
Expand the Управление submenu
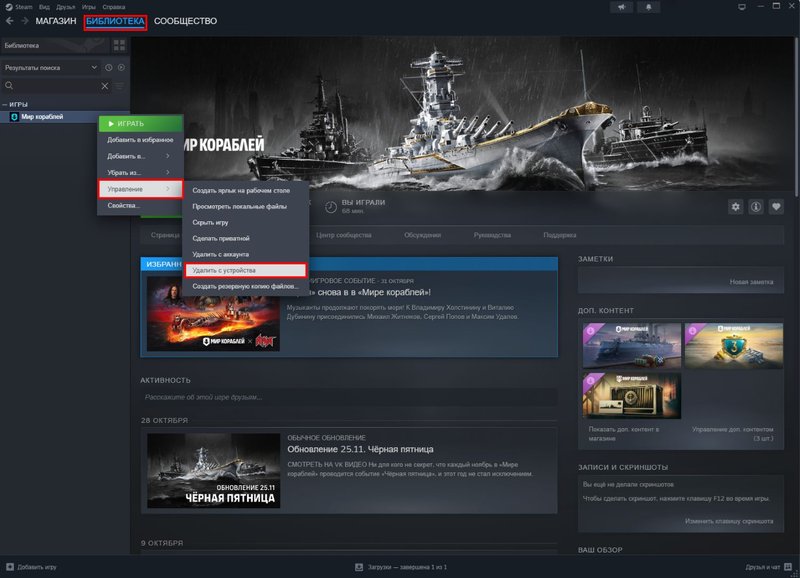click(122, 187)
